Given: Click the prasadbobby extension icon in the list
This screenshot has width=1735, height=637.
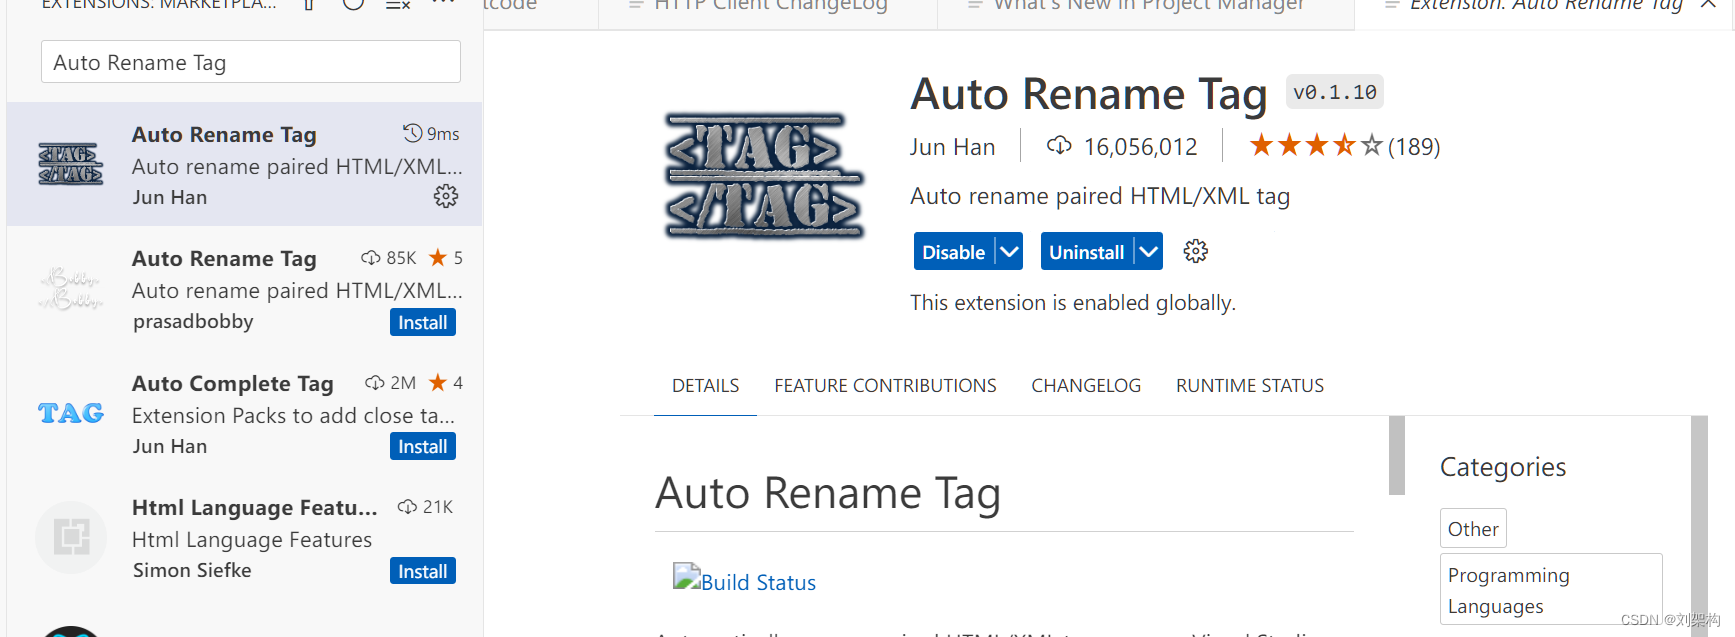Looking at the screenshot, I should (x=71, y=289).
